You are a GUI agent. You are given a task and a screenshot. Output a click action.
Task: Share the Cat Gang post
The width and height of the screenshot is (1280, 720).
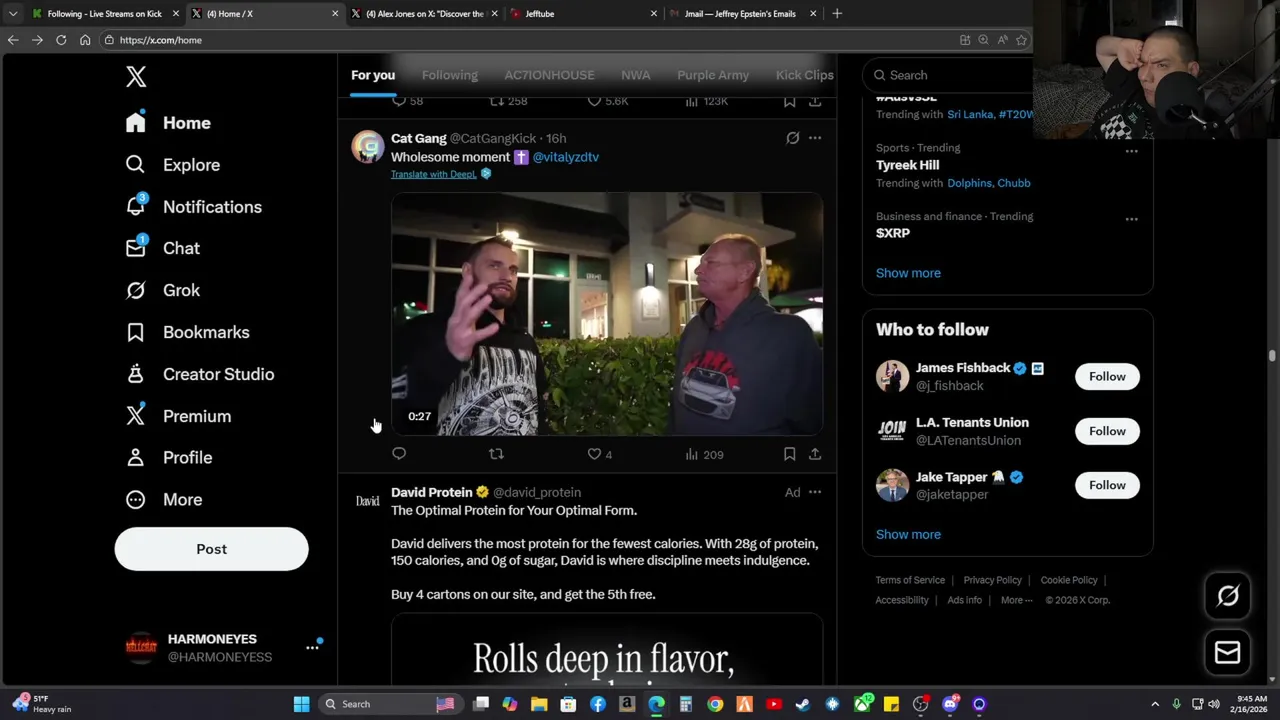815,454
